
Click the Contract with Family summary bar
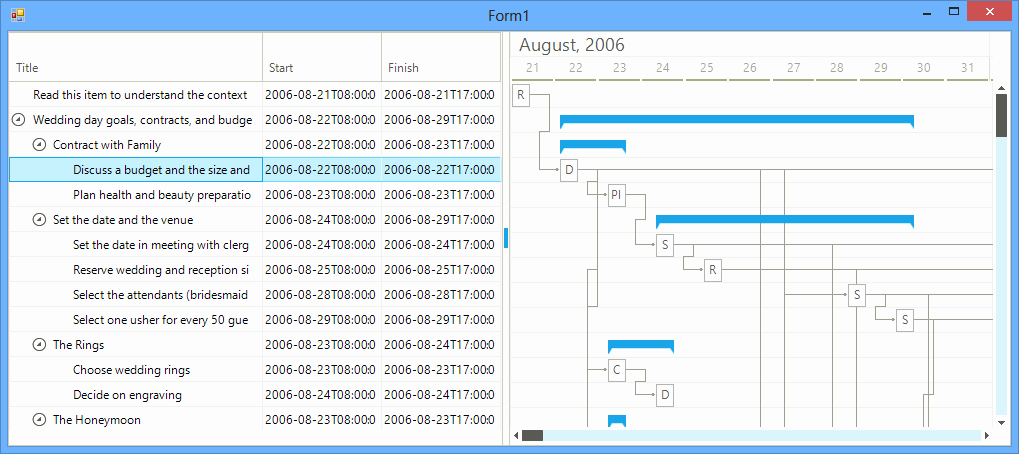click(x=593, y=145)
